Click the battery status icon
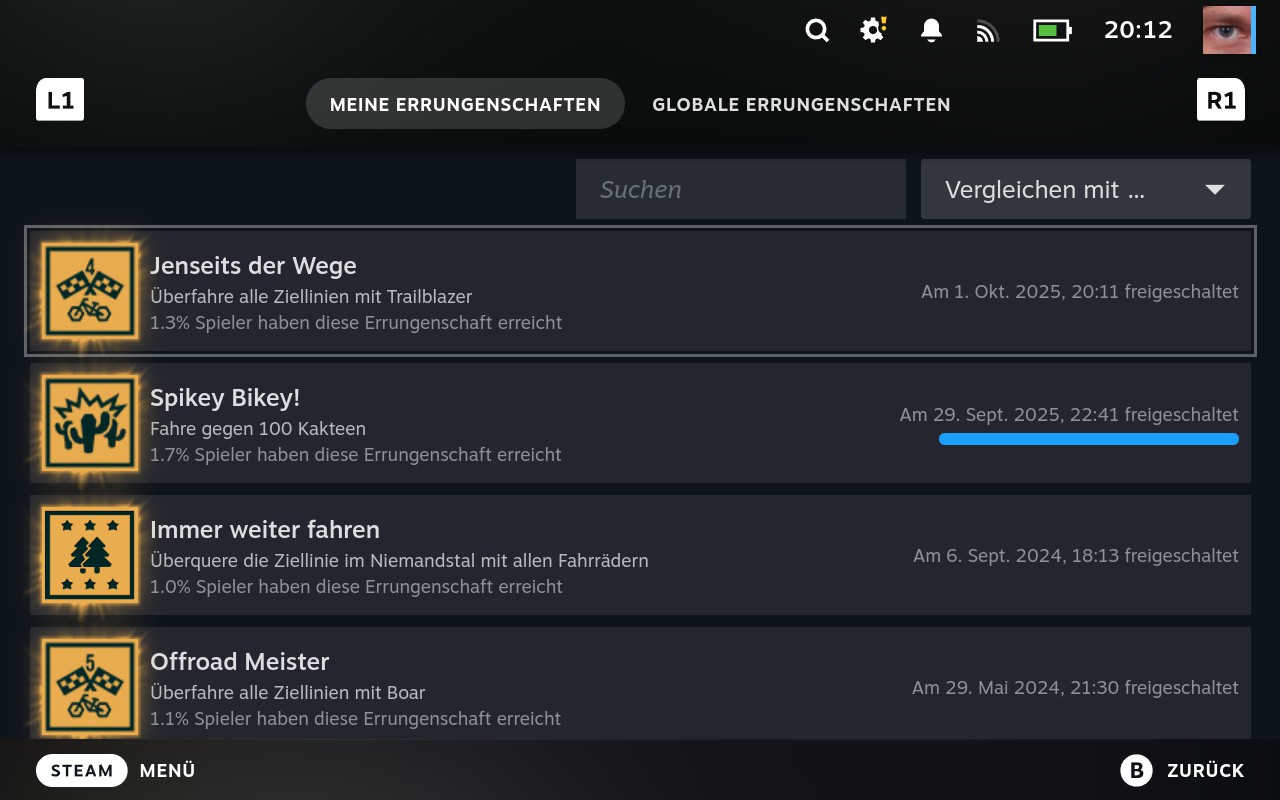This screenshot has height=800, width=1280. [x=1051, y=31]
